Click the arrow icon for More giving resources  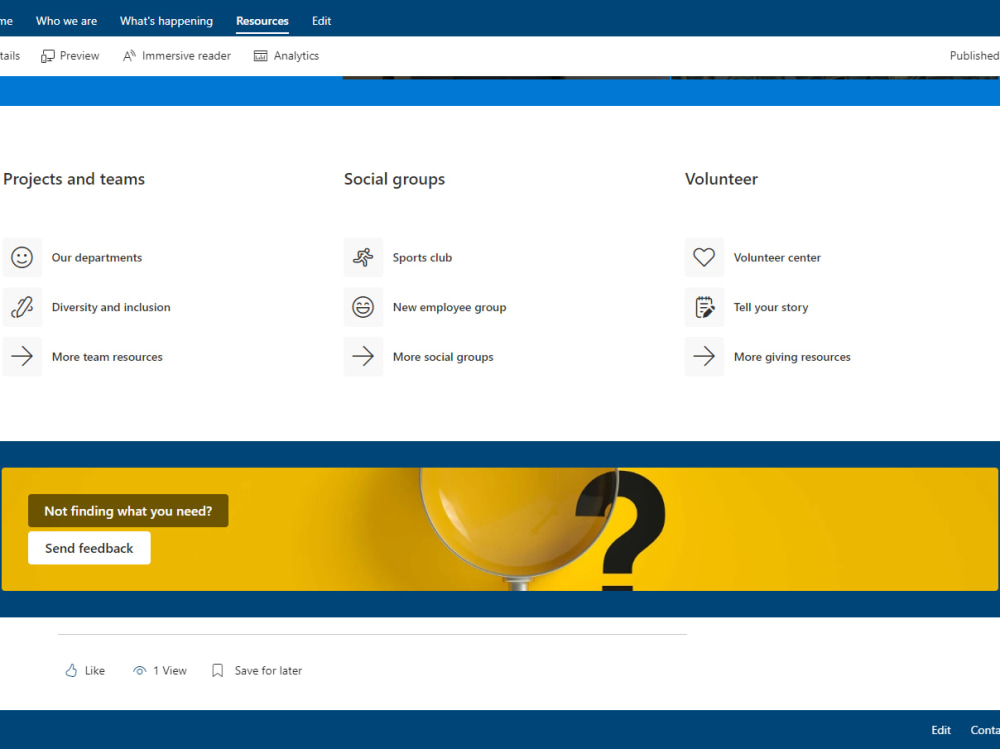pyautogui.click(x=704, y=356)
